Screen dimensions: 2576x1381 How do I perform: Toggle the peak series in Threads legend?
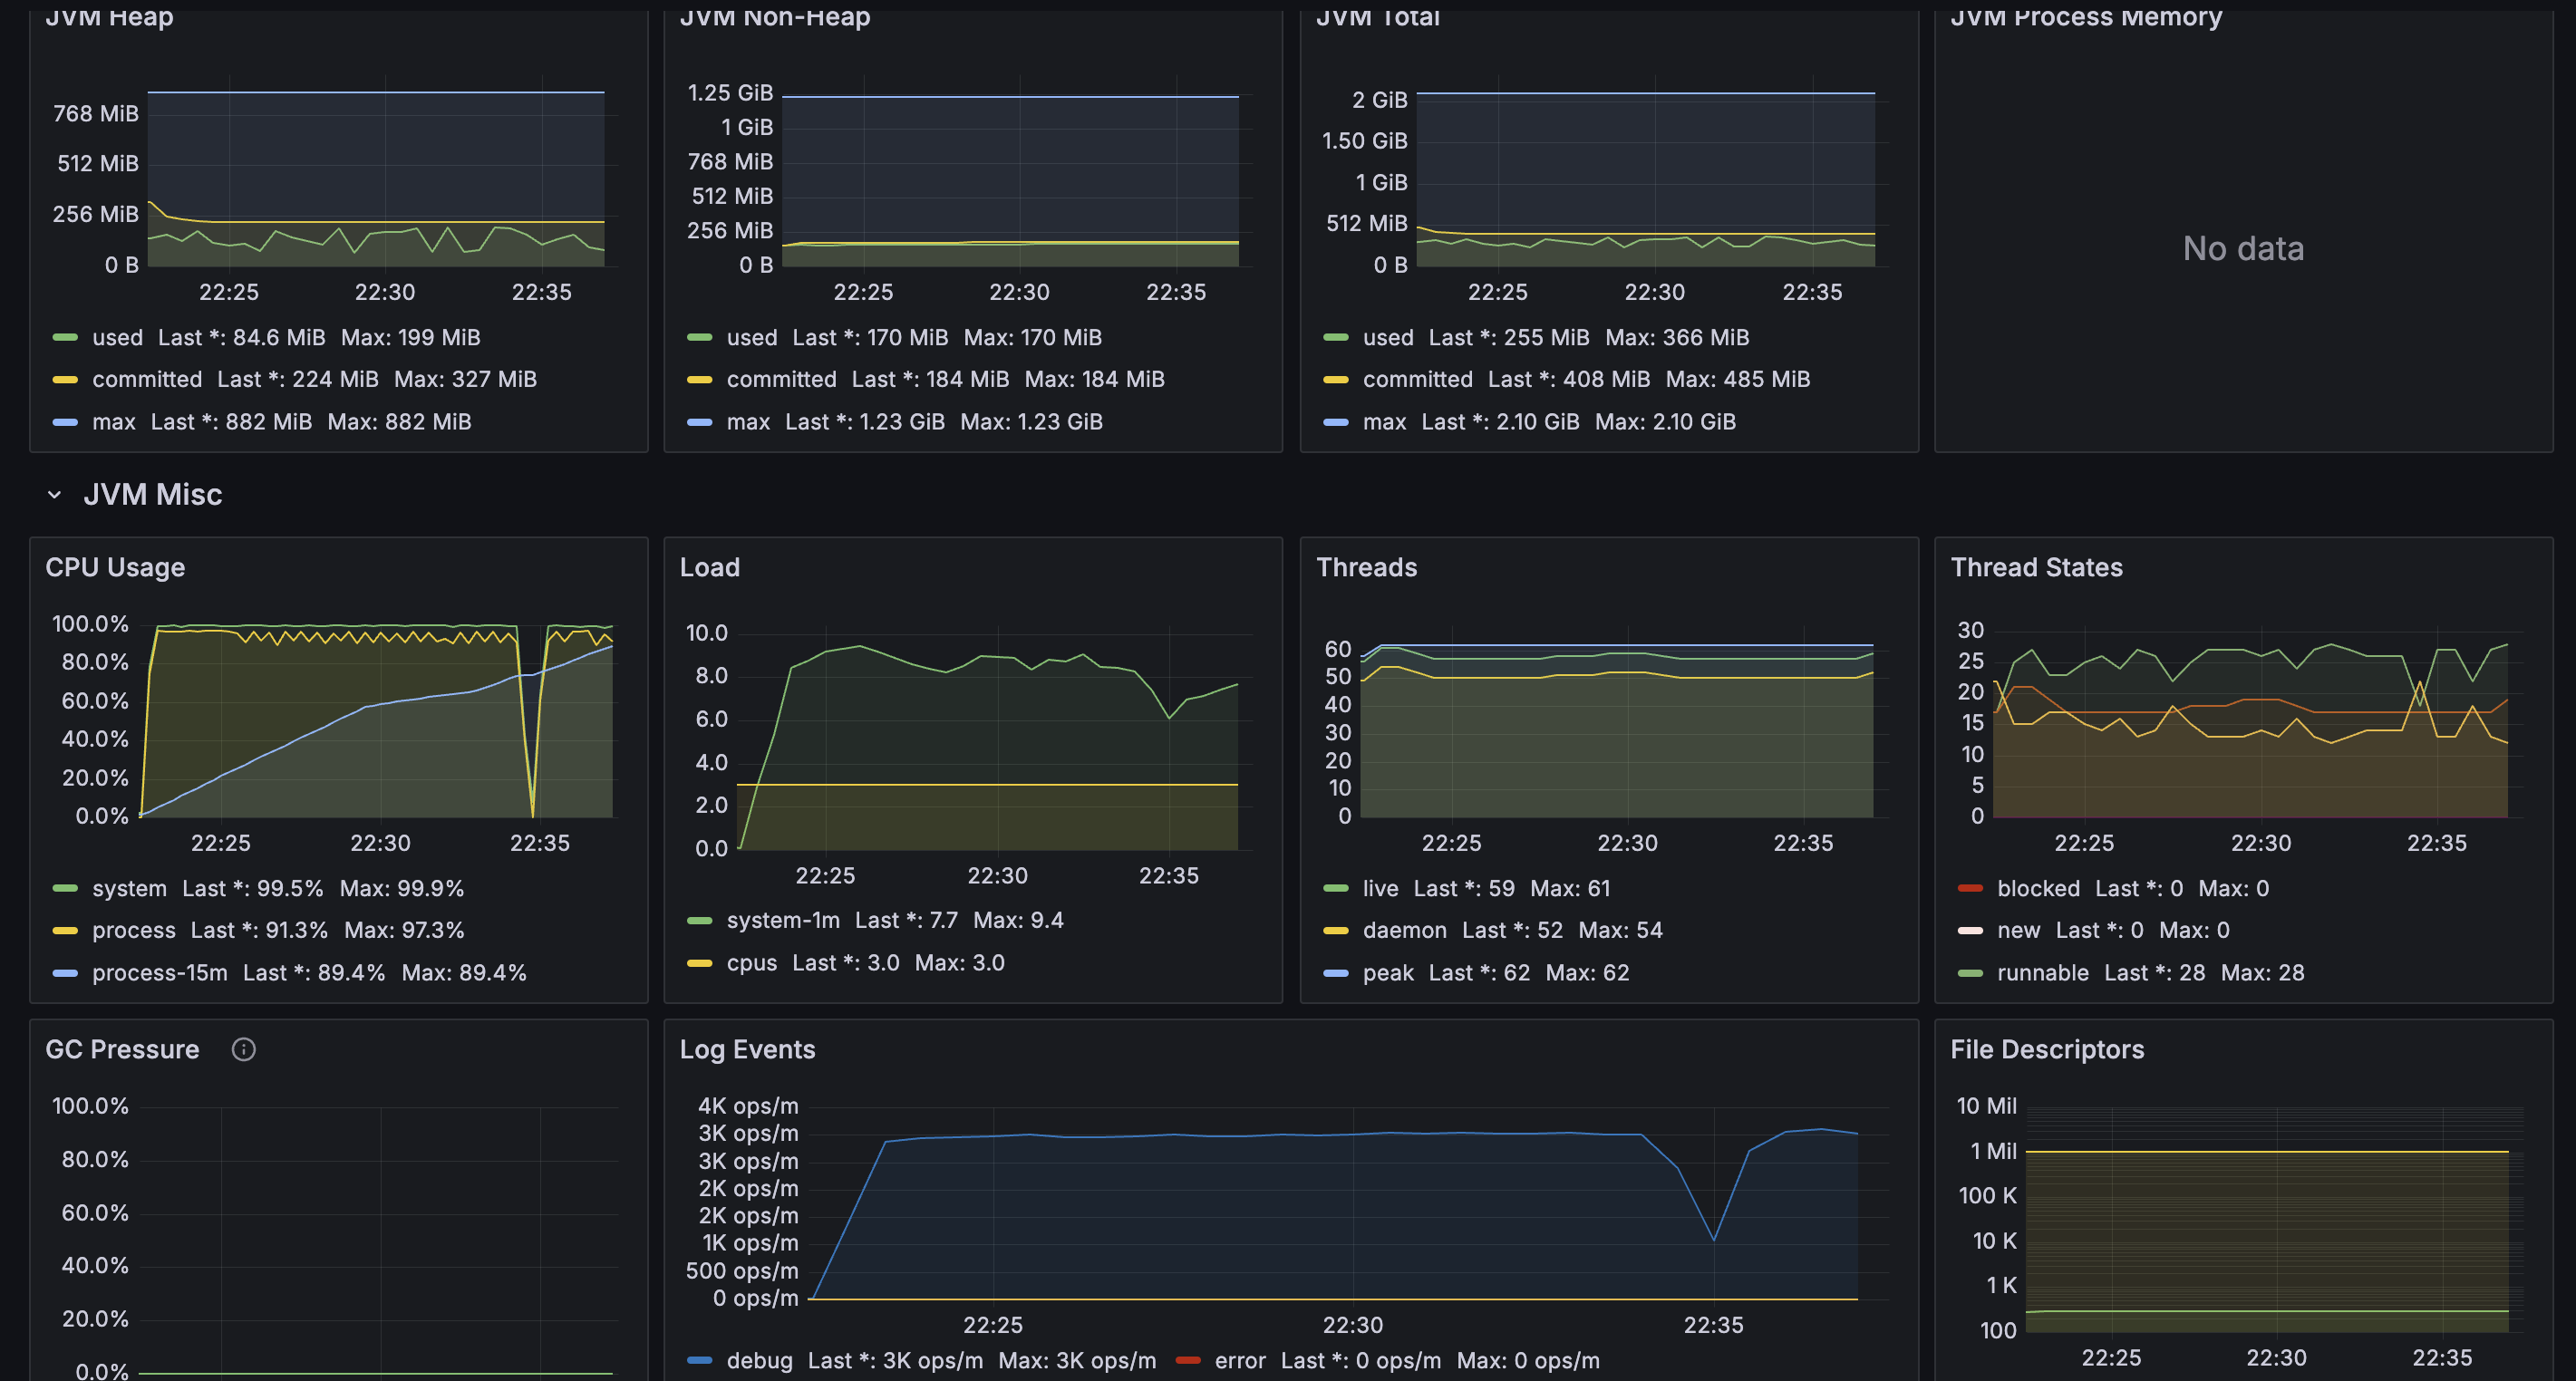point(1387,972)
